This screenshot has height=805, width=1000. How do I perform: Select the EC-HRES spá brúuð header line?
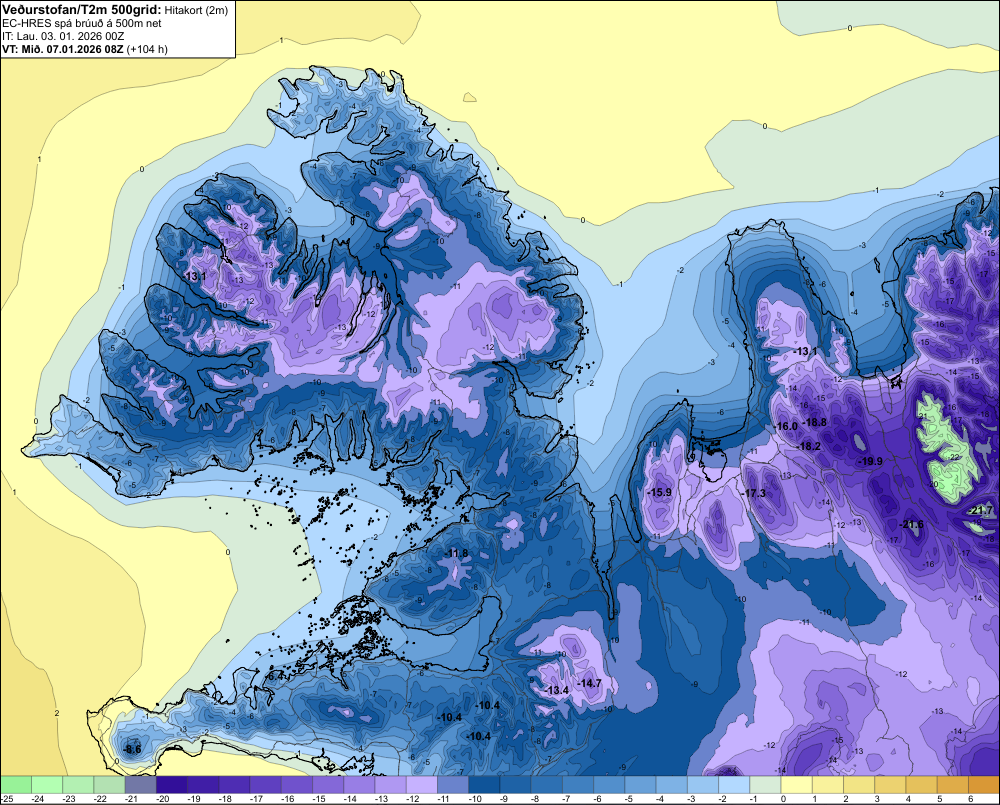coord(82,23)
